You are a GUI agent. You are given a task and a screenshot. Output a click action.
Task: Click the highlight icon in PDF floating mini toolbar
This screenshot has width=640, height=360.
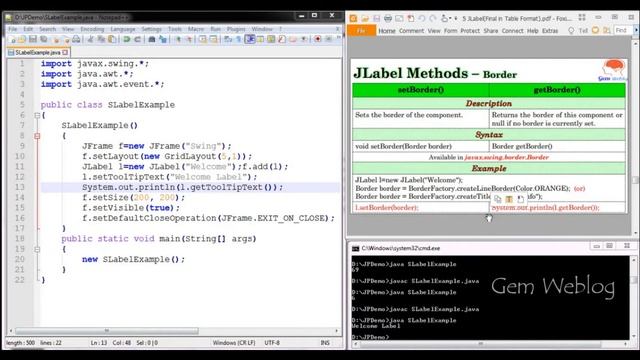click(509, 199)
